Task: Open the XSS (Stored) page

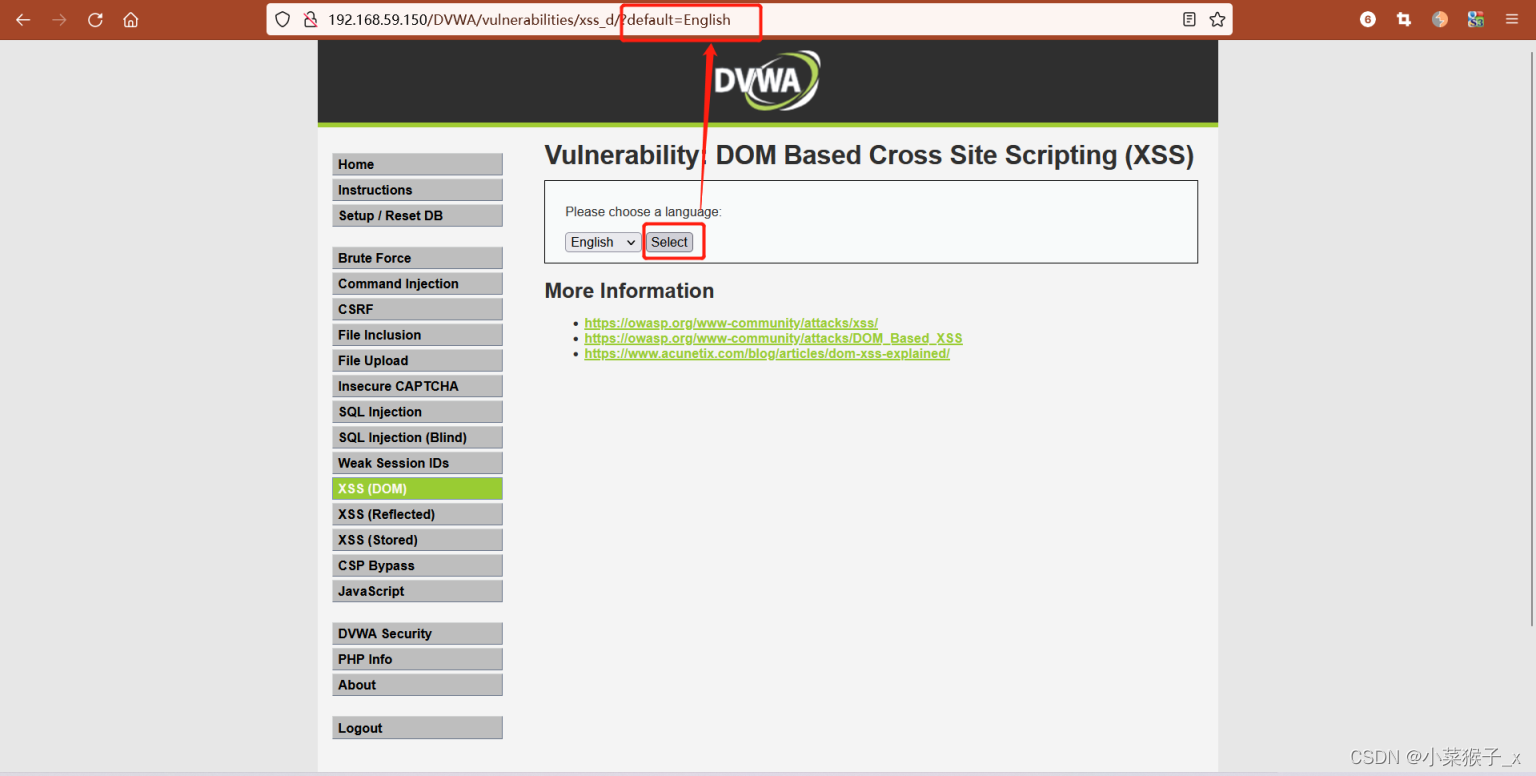Action: [417, 540]
